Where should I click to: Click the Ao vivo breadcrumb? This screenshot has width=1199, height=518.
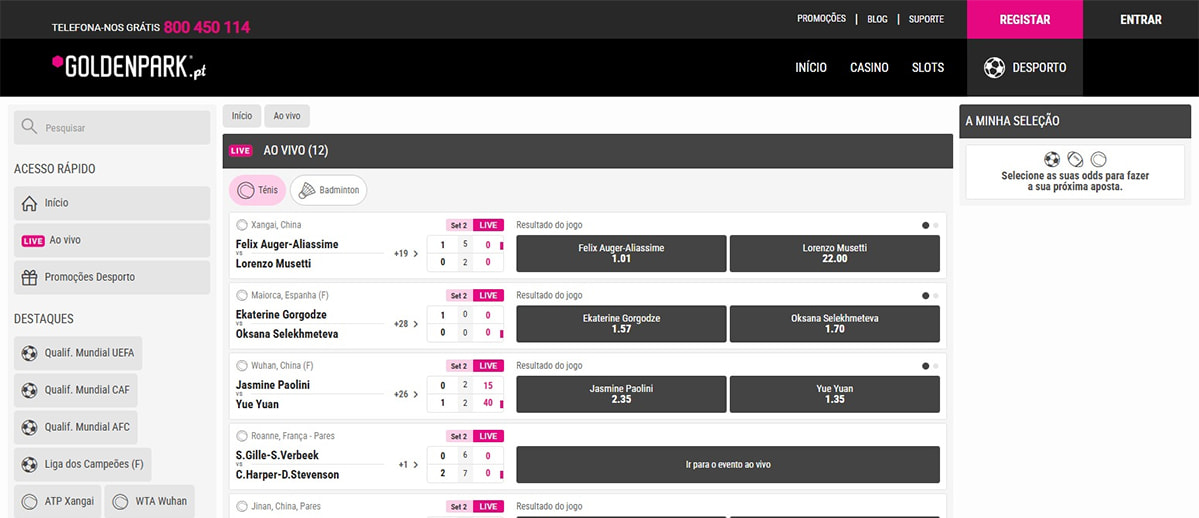[287, 116]
